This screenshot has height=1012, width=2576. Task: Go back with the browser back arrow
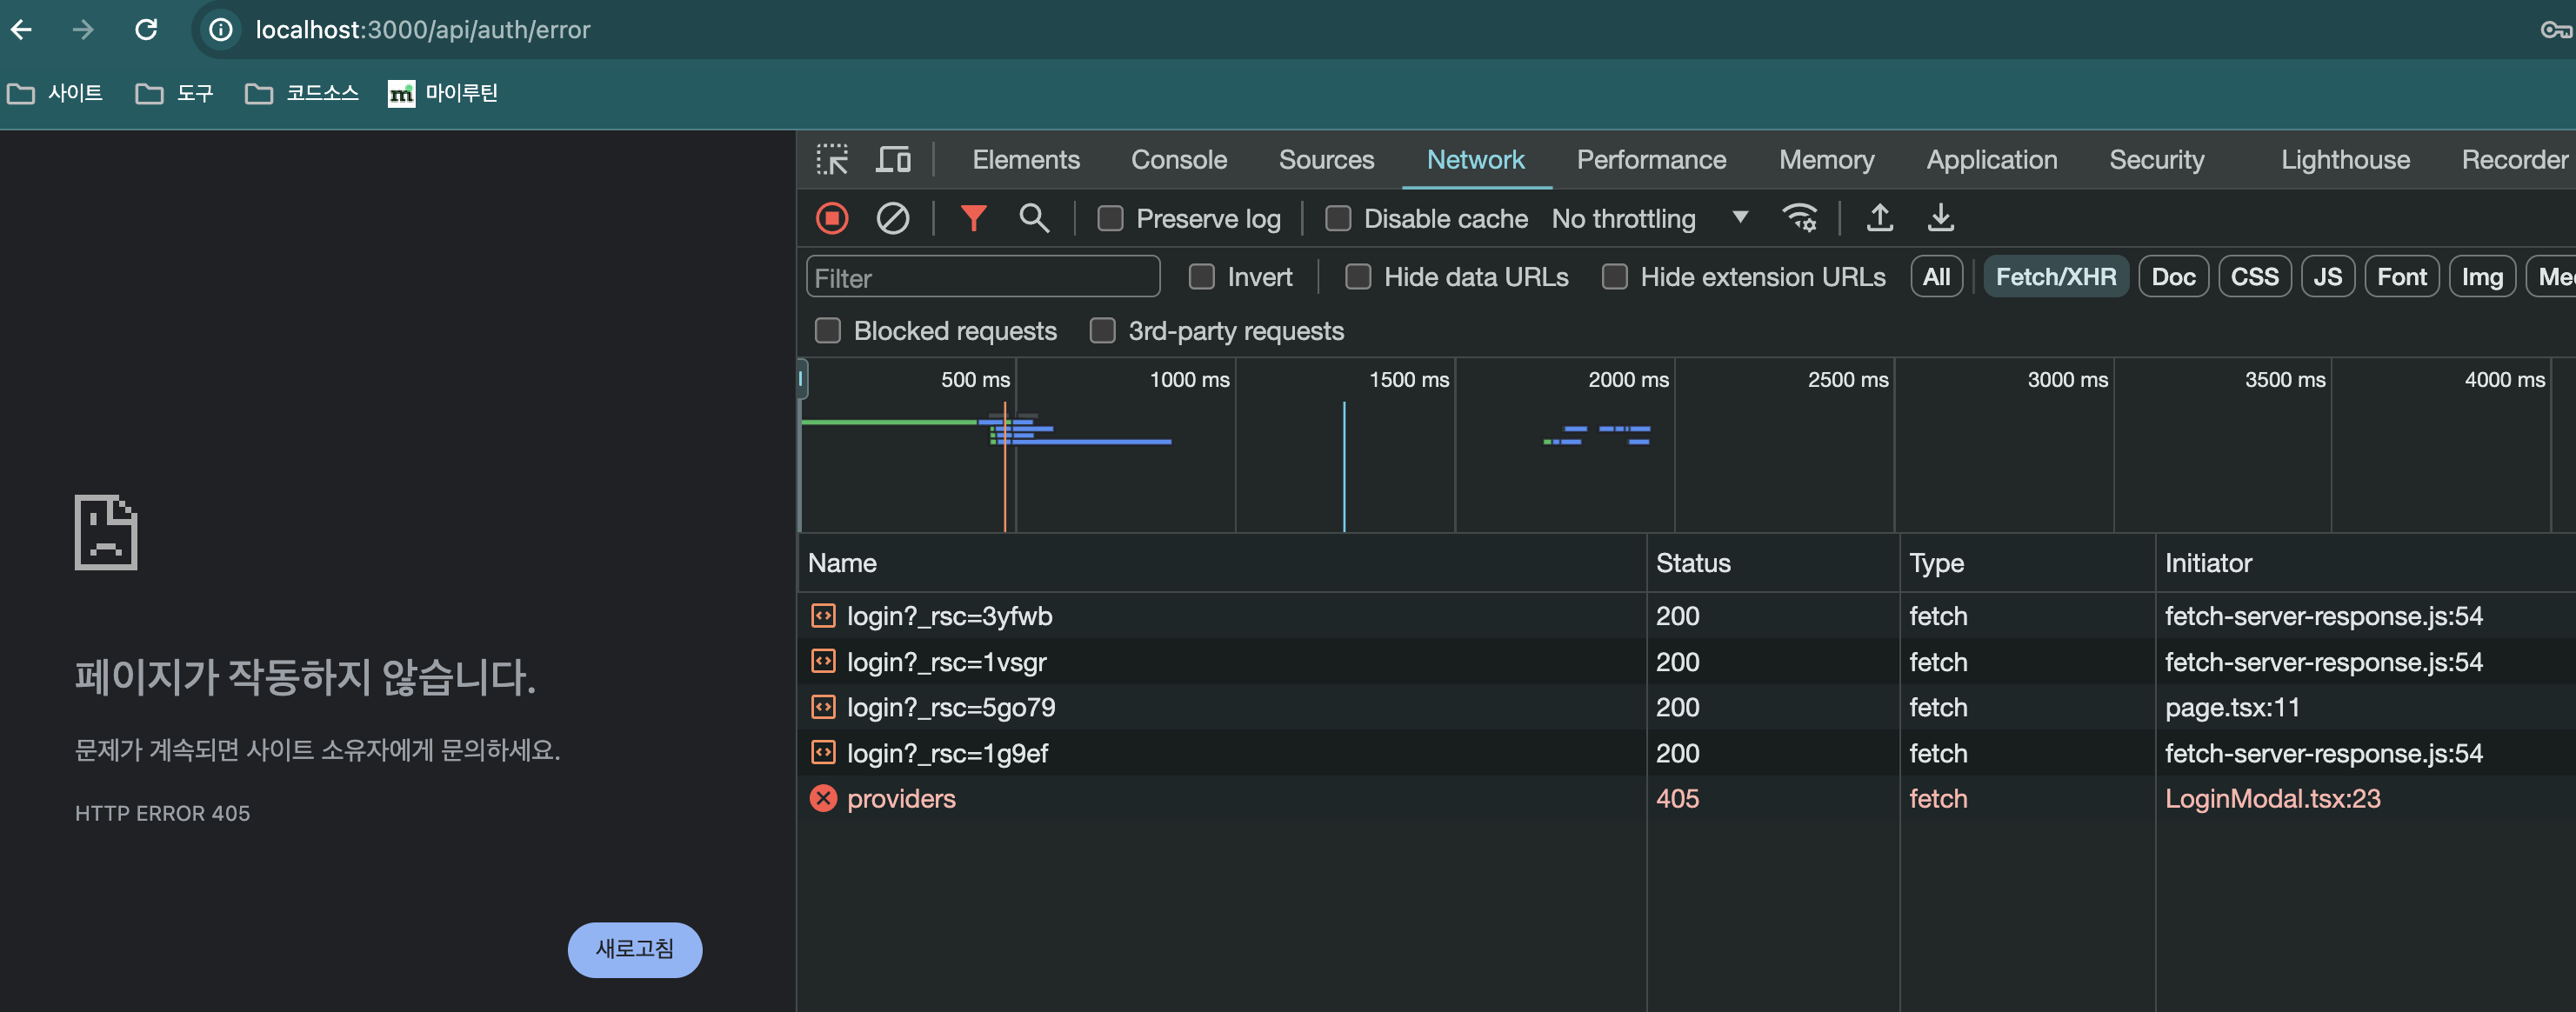tap(22, 30)
